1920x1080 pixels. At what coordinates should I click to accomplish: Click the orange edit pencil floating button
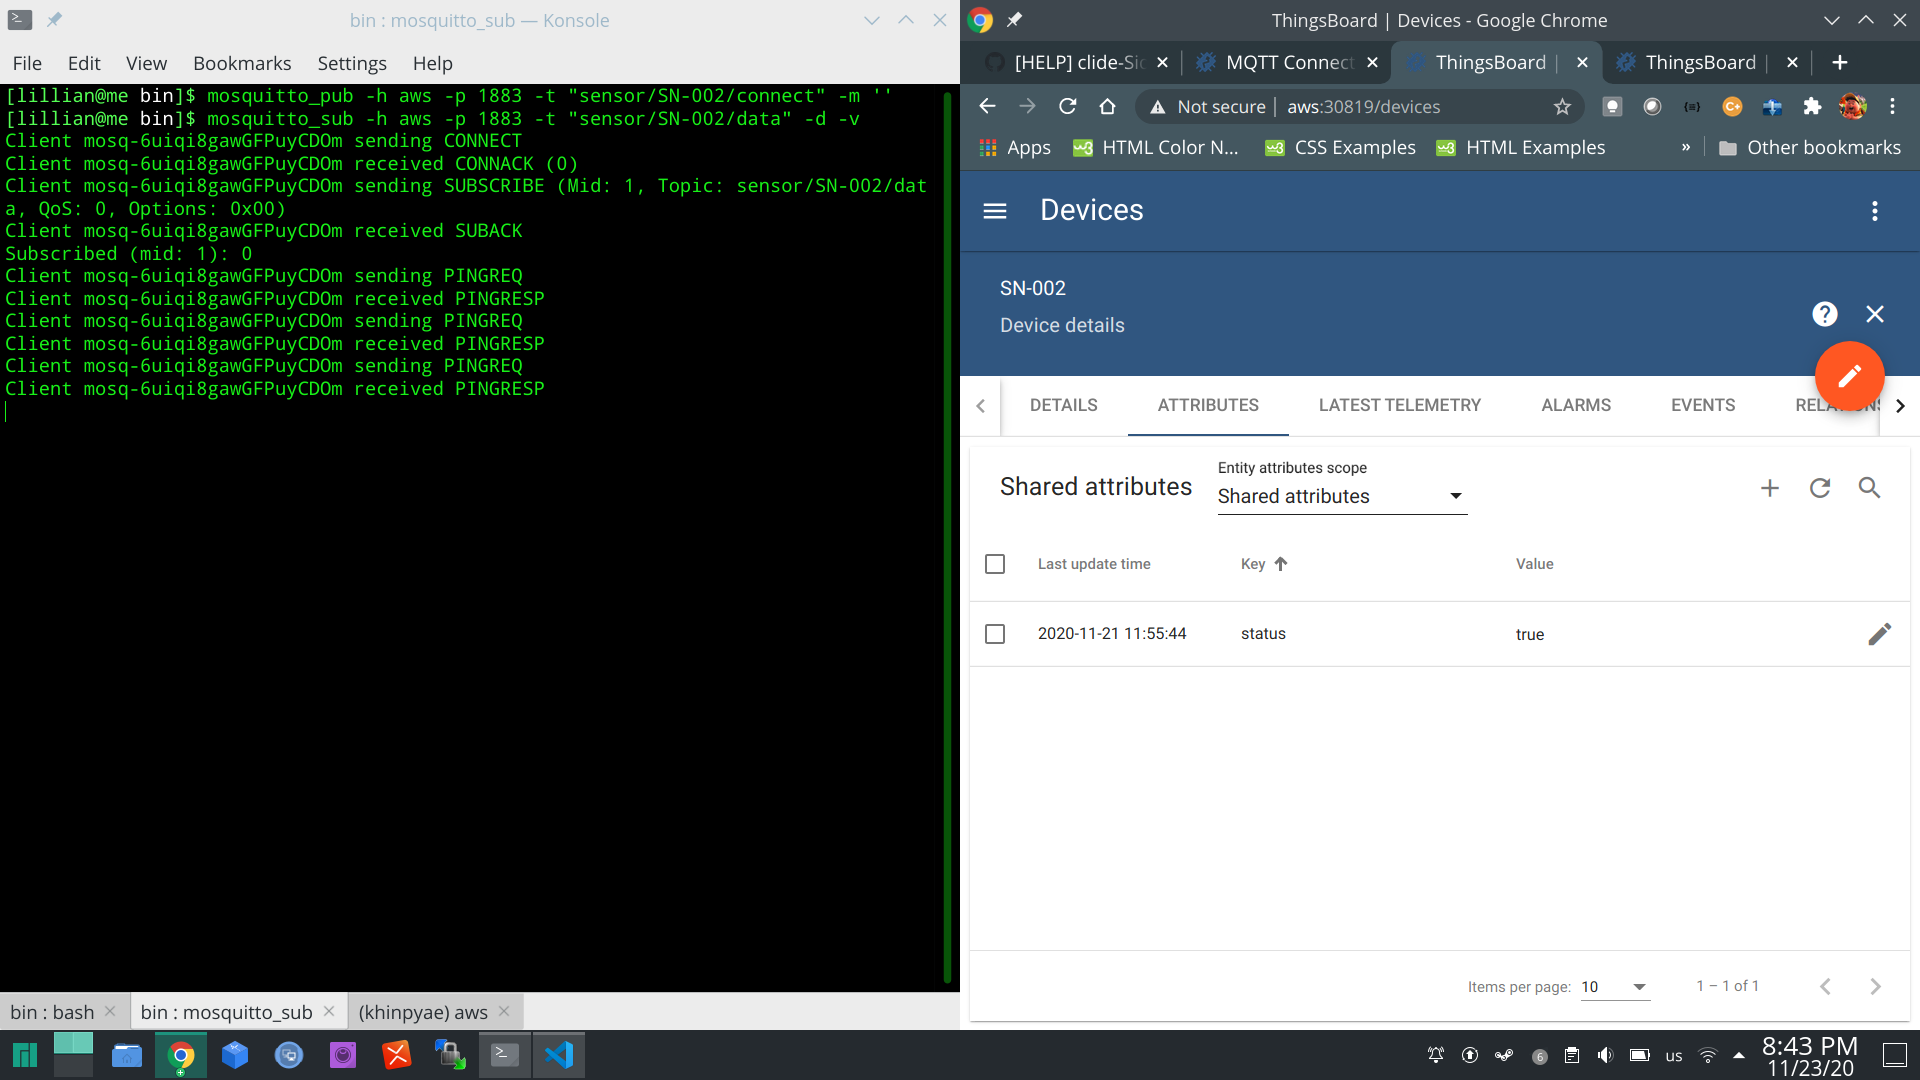pyautogui.click(x=1849, y=375)
